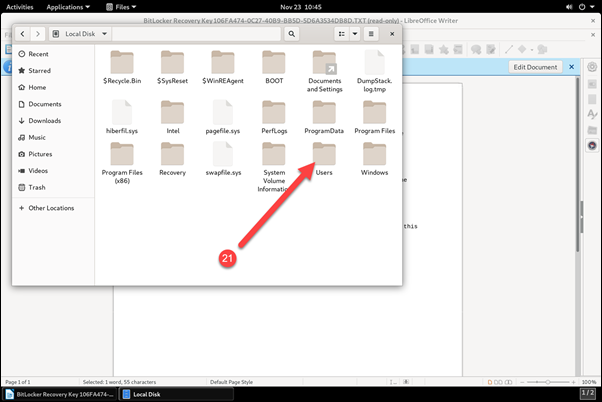Image resolution: width=602 pixels, height=402 pixels.
Task: Expand the Local Disk path dropdown
Action: tap(104, 34)
